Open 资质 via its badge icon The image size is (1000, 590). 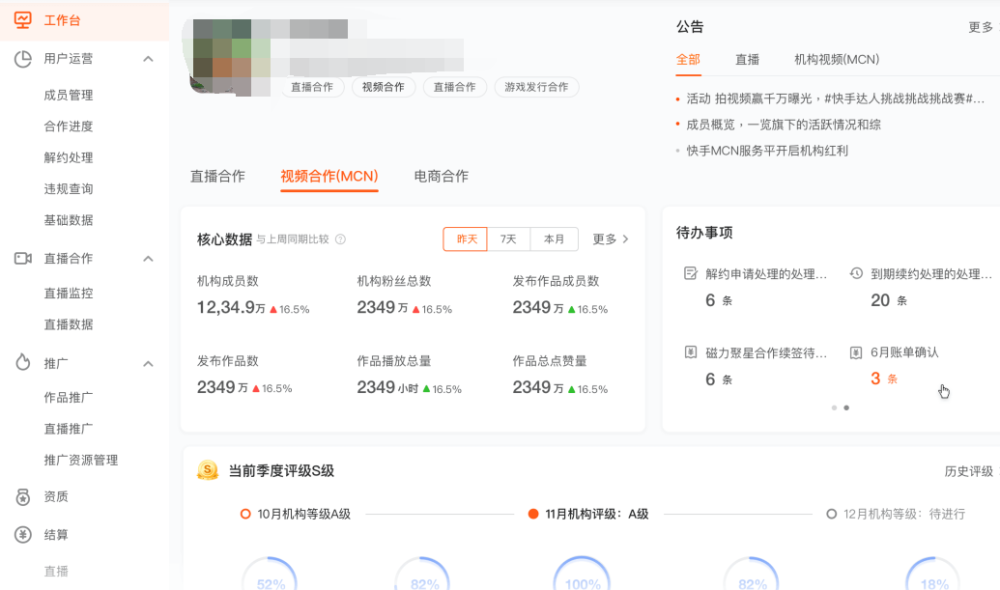[x=23, y=497]
